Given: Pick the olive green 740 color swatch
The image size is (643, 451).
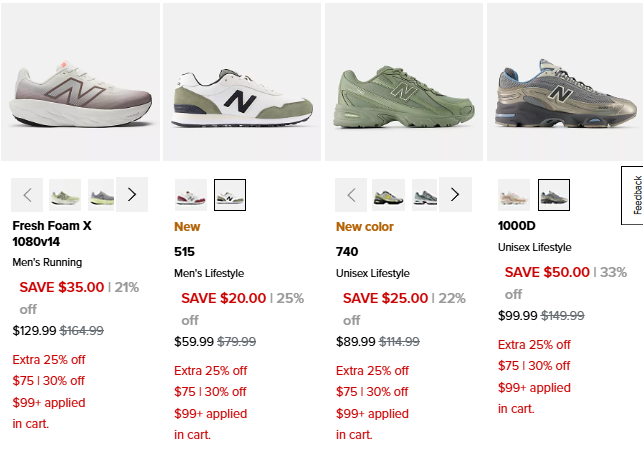Looking at the screenshot, I should pyautogui.click(x=388, y=194).
